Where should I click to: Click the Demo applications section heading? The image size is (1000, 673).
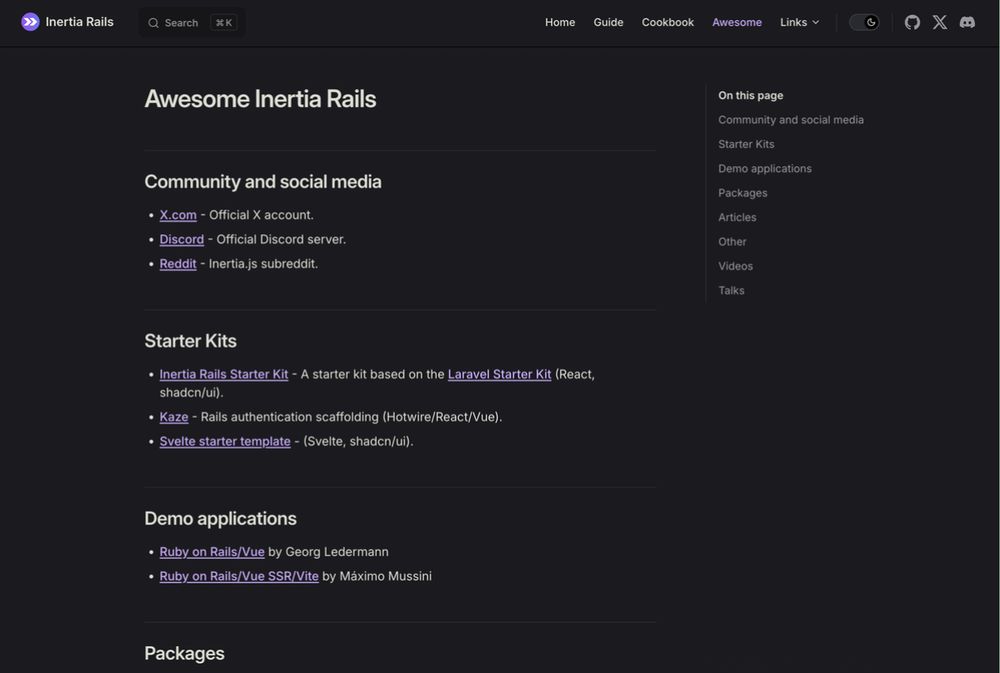(221, 518)
